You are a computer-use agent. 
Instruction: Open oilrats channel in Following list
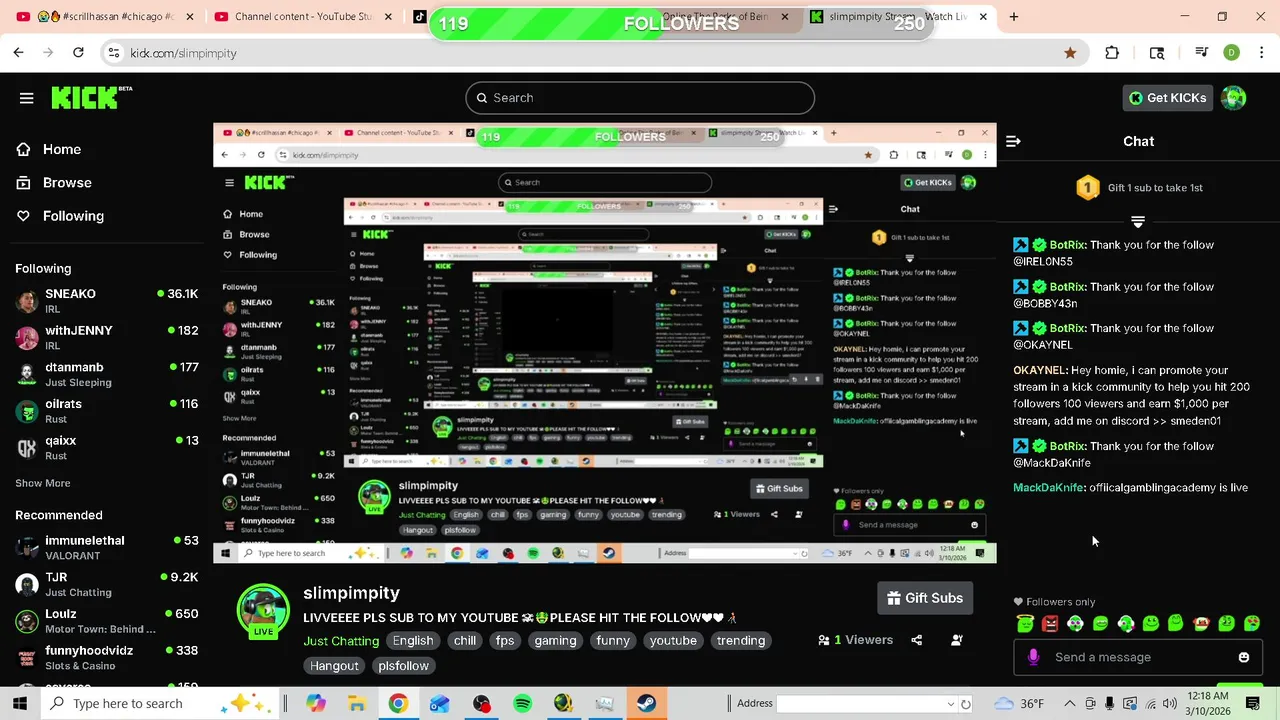point(107,411)
